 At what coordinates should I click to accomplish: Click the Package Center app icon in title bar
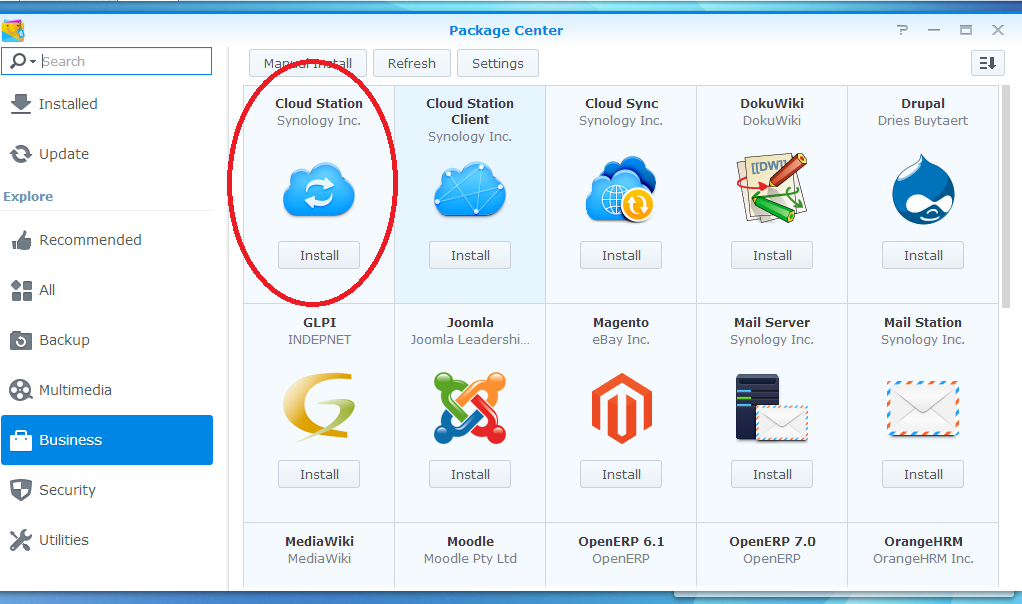pyautogui.click(x=13, y=31)
